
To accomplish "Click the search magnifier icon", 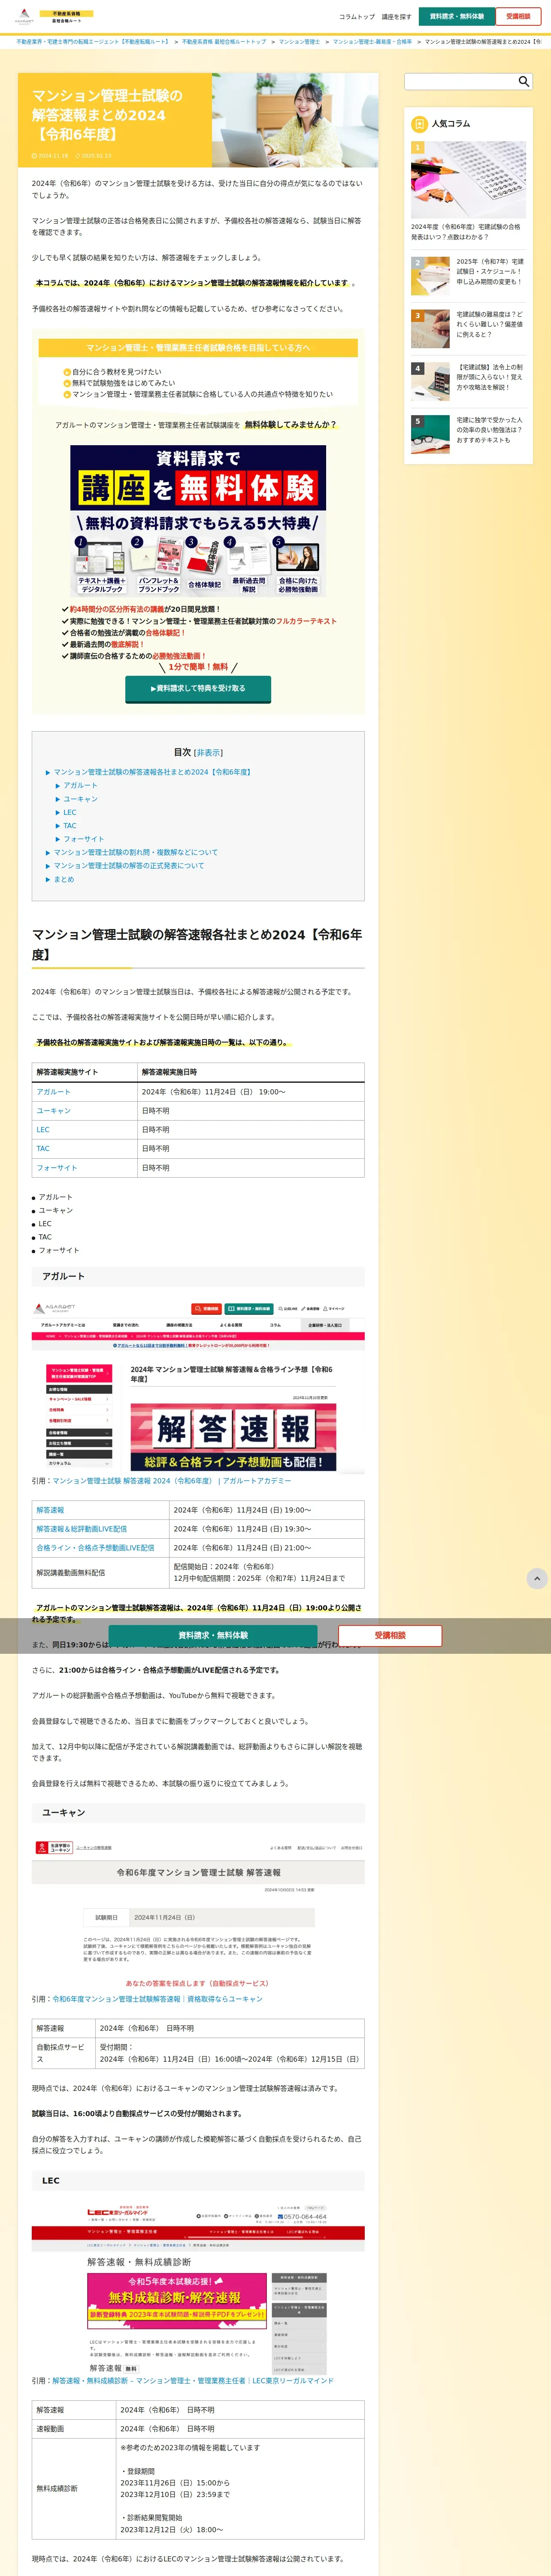I will point(523,82).
